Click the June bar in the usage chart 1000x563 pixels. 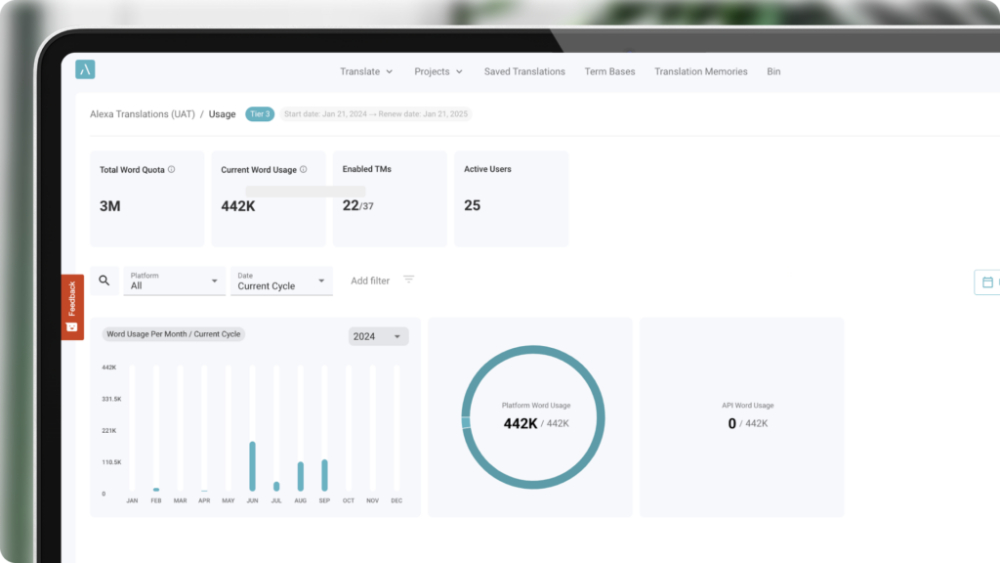(252, 466)
